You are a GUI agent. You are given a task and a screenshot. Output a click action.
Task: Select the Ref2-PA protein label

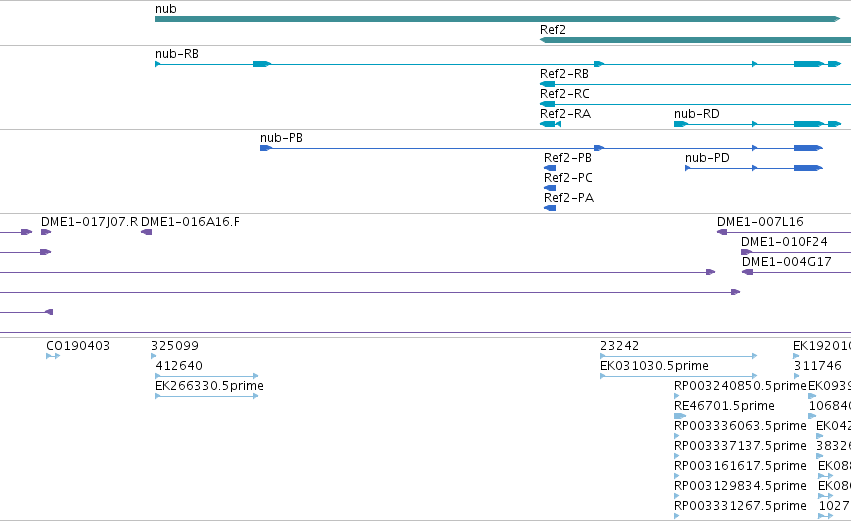(x=569, y=198)
